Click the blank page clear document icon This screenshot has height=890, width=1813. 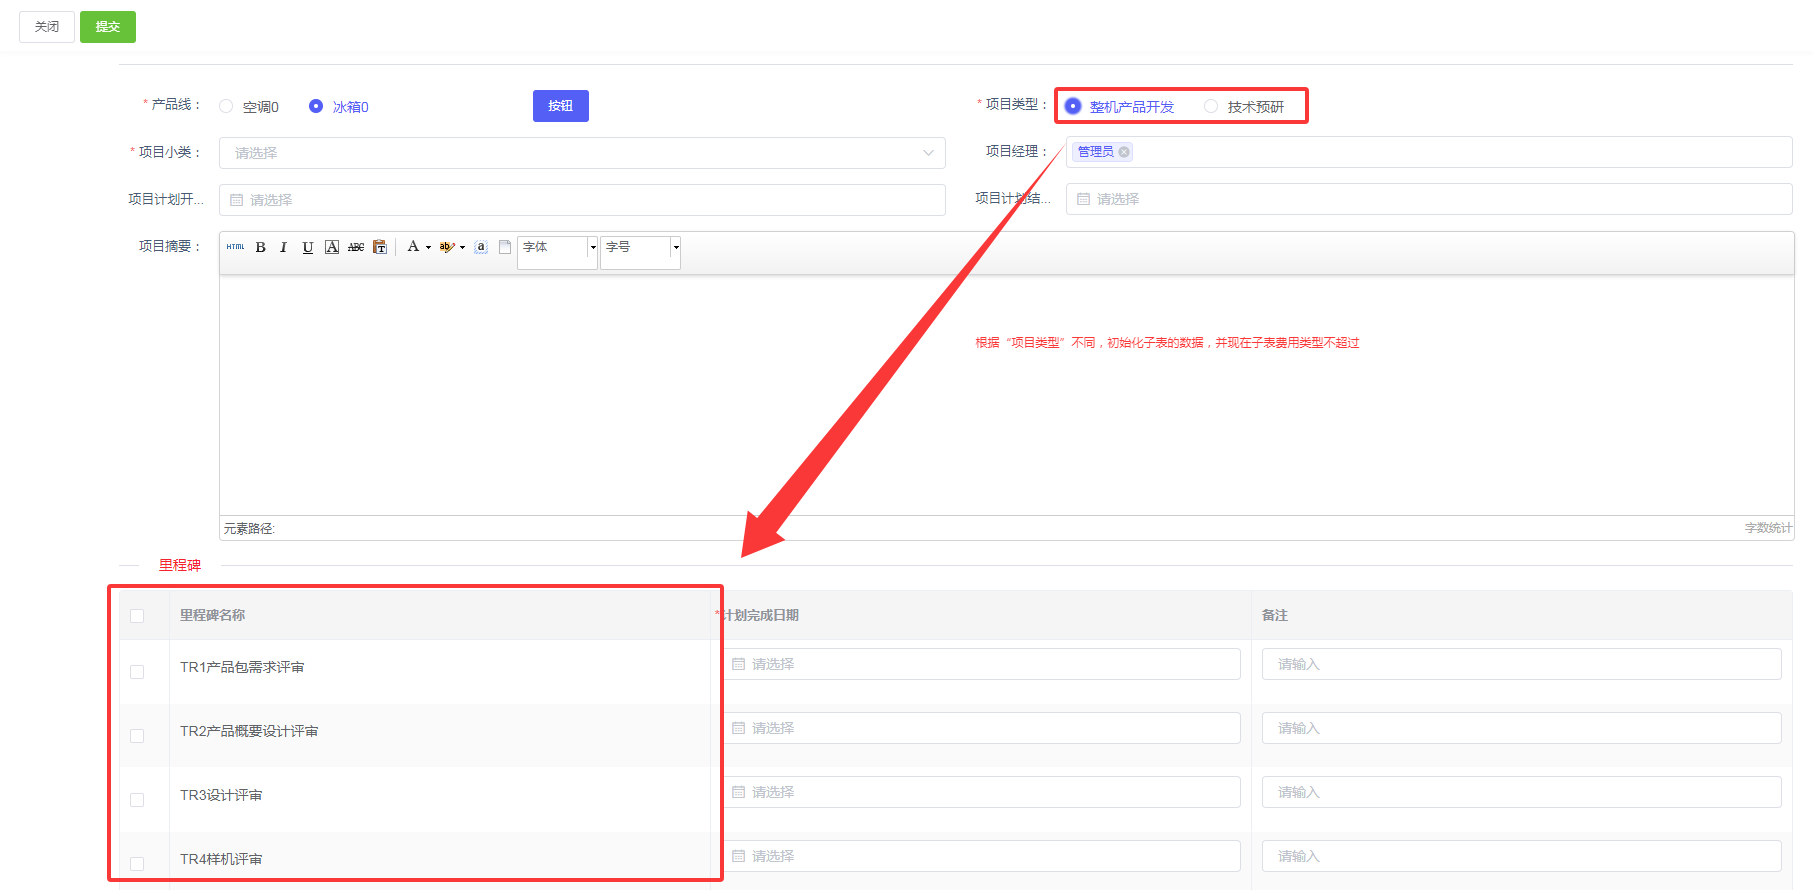point(505,247)
